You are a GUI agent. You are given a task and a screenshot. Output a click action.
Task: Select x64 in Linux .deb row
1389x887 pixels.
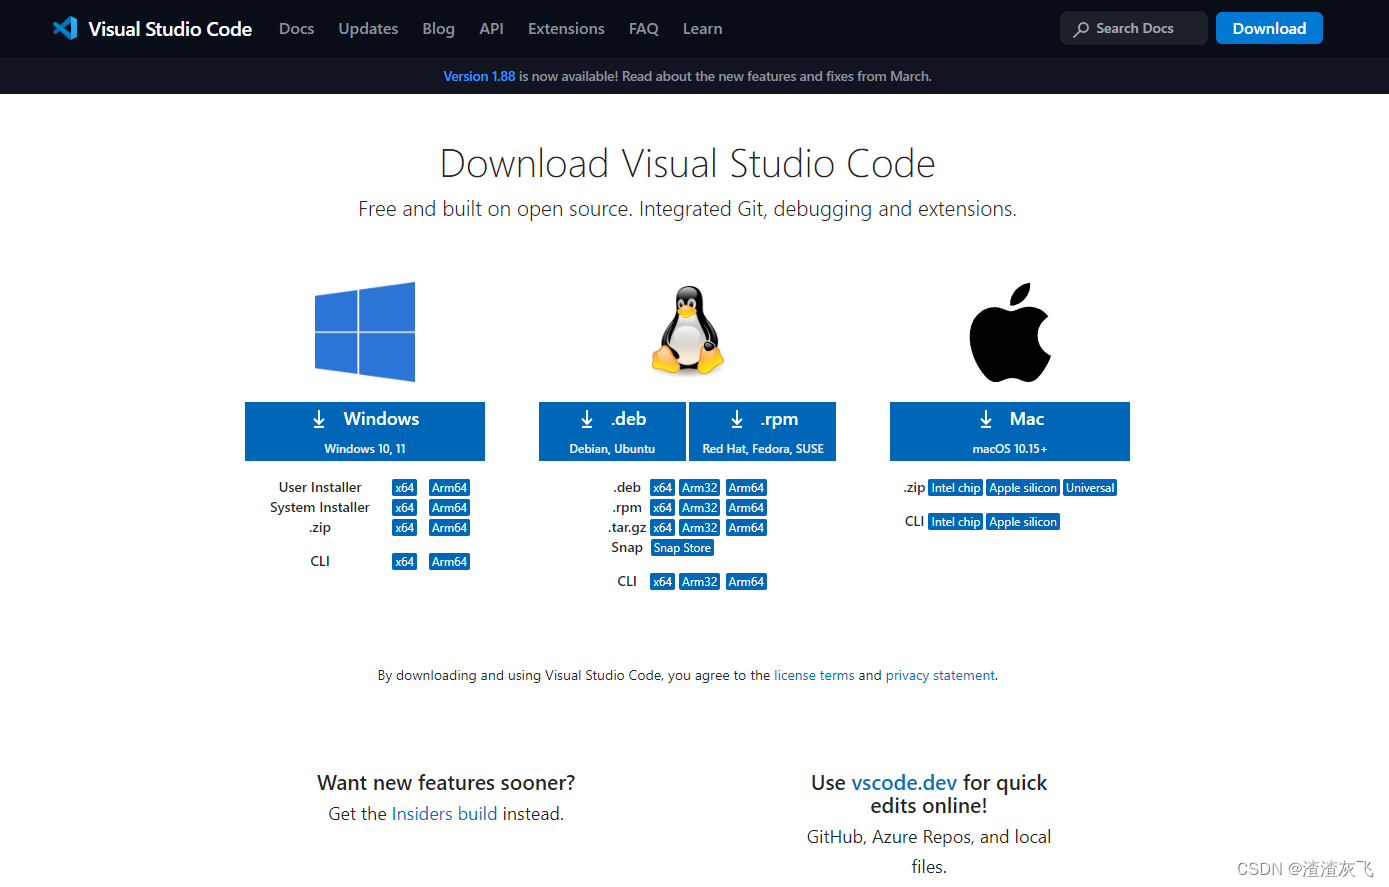[662, 488]
